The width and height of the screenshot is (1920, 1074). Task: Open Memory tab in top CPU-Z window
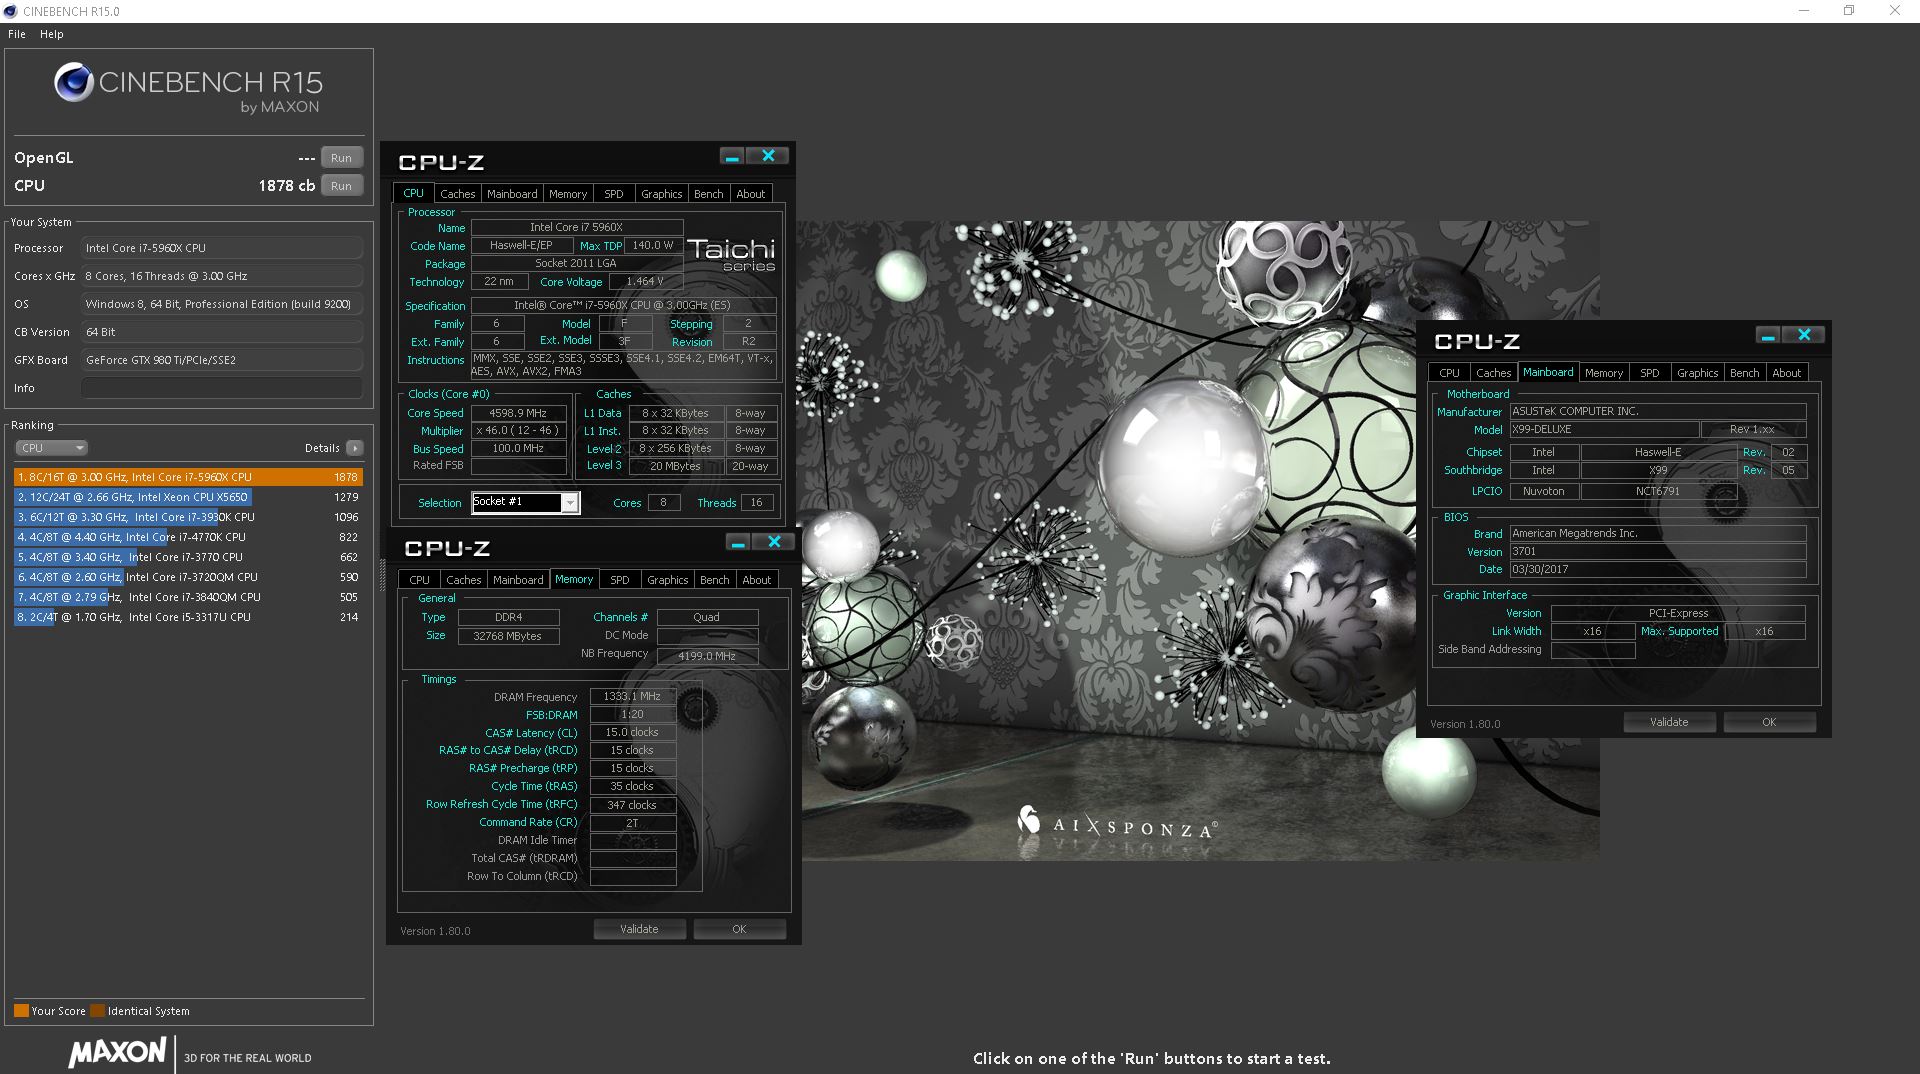coord(568,194)
